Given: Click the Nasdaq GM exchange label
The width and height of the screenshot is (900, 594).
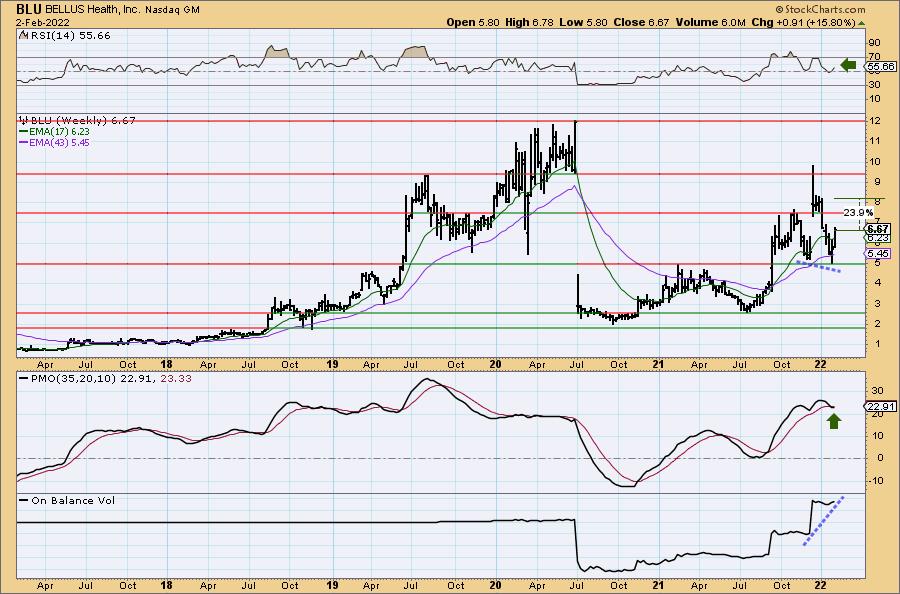Looking at the screenshot, I should coord(172,10).
